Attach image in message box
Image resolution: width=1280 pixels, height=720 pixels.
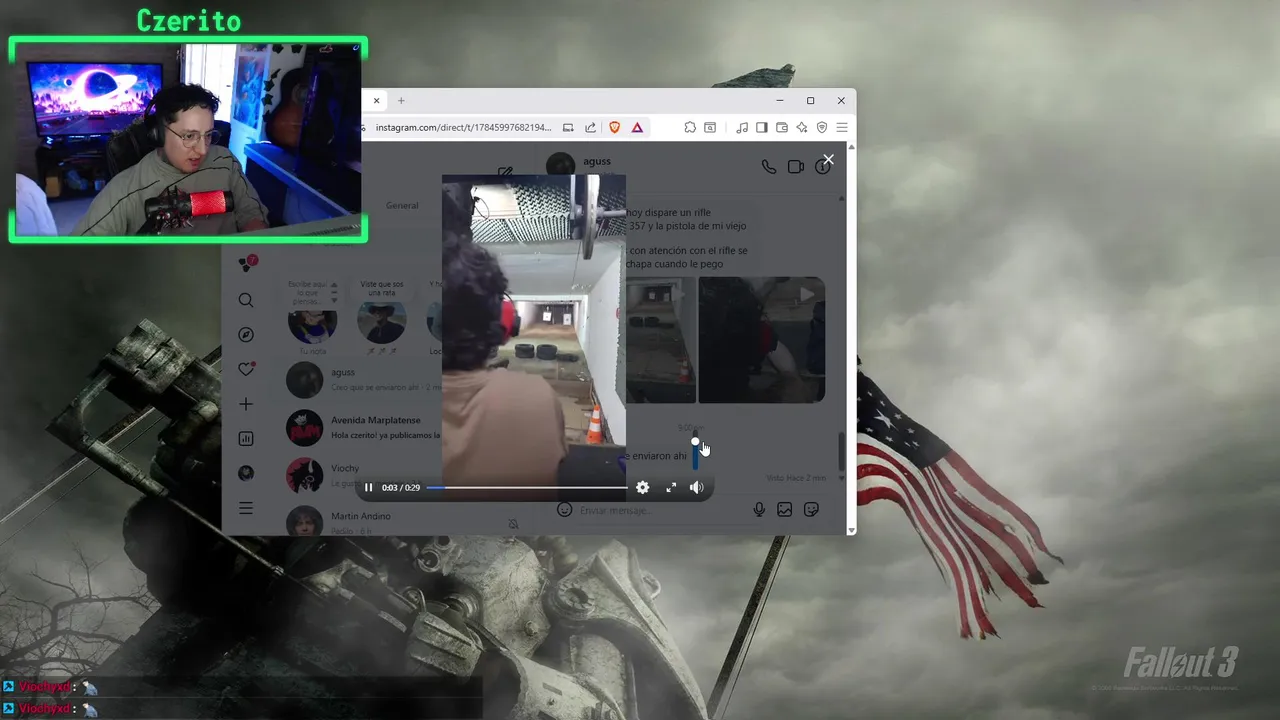(785, 510)
